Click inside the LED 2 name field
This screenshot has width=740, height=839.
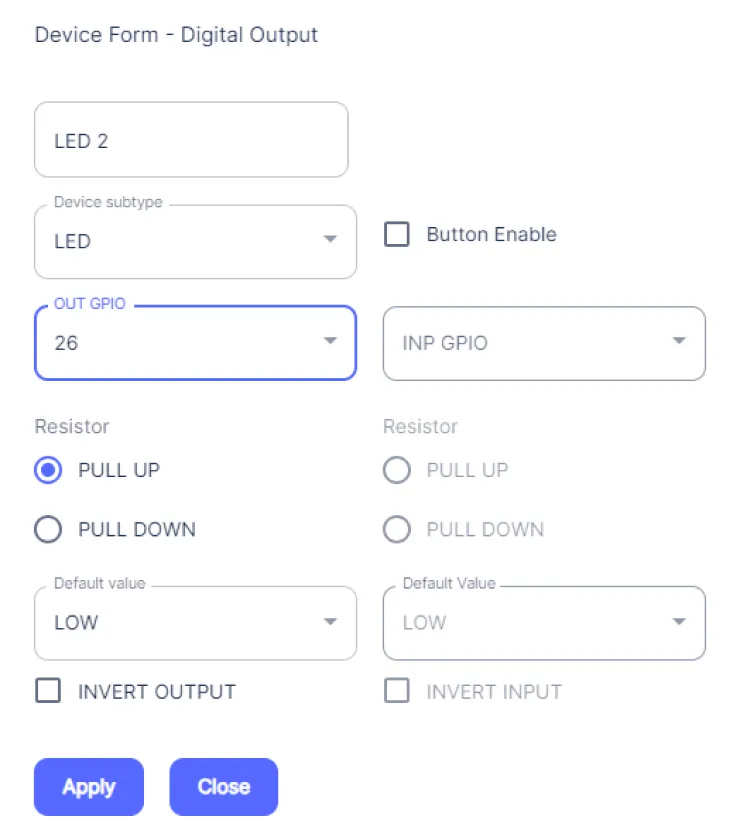[x=190, y=139]
